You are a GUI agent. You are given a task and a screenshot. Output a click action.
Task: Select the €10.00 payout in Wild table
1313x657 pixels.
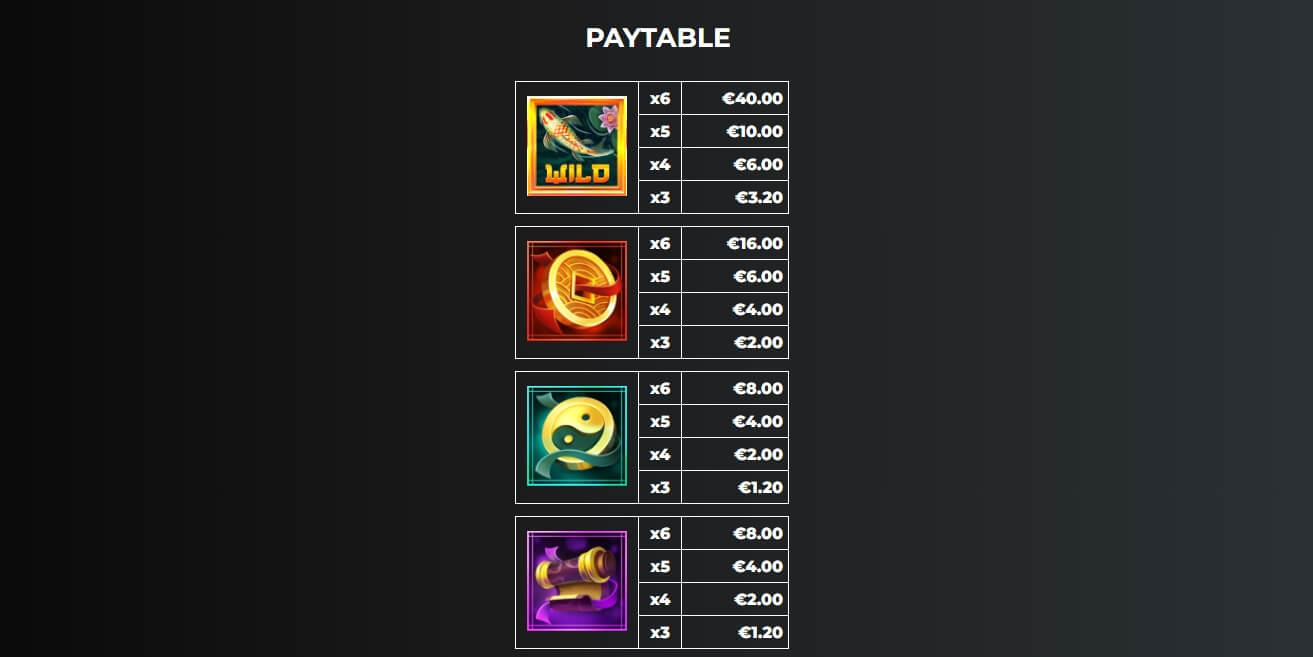point(754,131)
